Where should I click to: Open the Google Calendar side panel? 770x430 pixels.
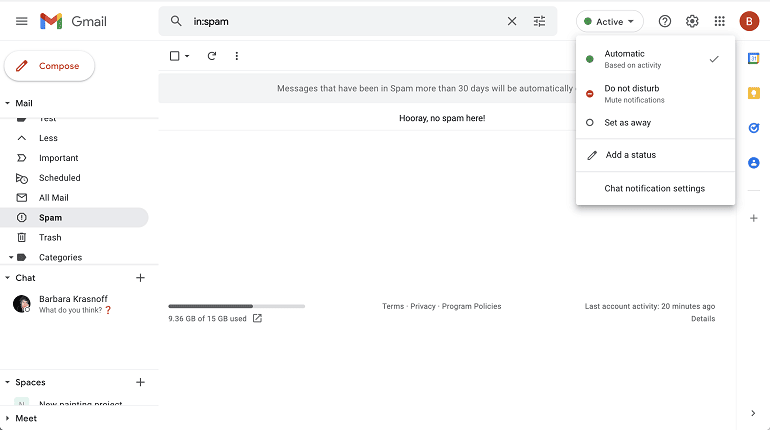753,58
